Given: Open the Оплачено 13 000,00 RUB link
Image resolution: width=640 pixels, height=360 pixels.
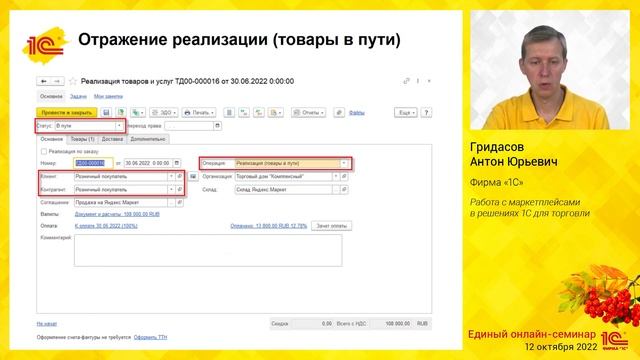Looking at the screenshot, I should pyautogui.click(x=269, y=226).
